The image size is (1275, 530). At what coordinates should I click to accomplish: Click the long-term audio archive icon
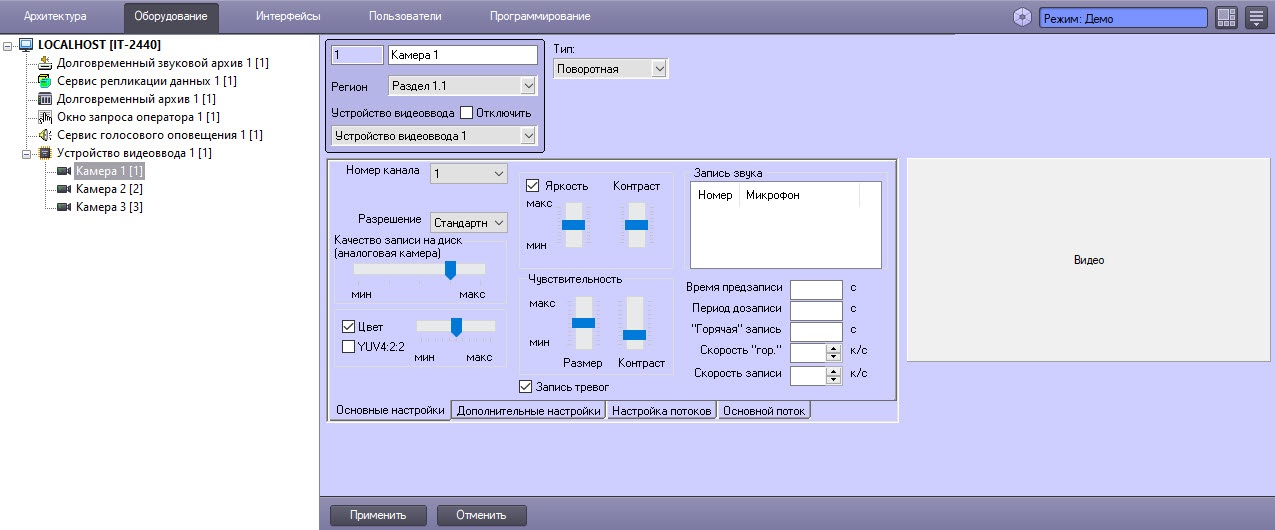(44, 63)
